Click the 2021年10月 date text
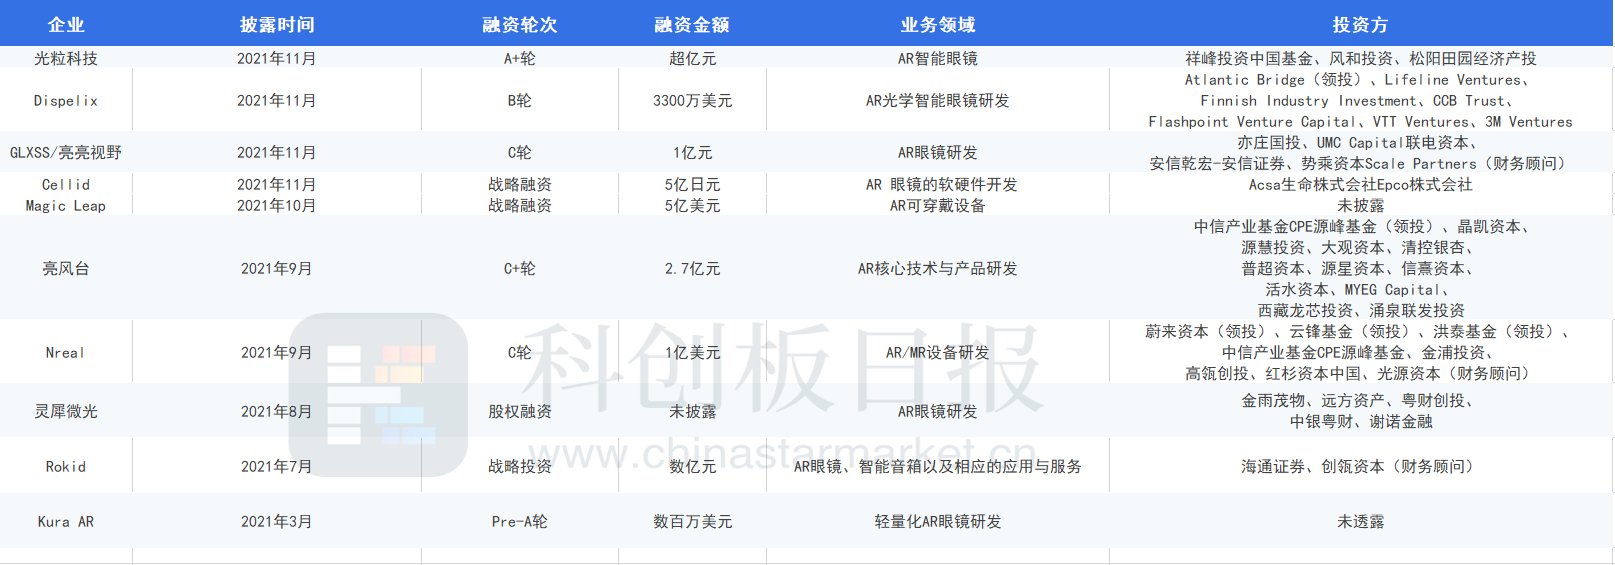The height and width of the screenshot is (565, 1615). [x=277, y=206]
